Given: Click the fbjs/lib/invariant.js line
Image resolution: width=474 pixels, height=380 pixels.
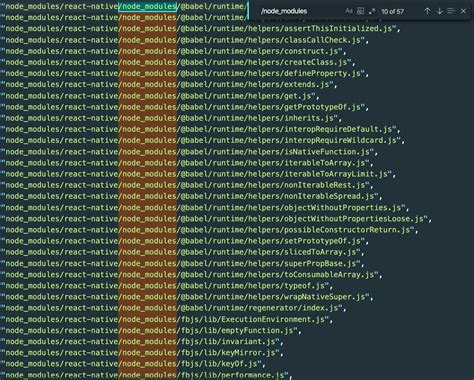Looking at the screenshot, I should (142, 342).
